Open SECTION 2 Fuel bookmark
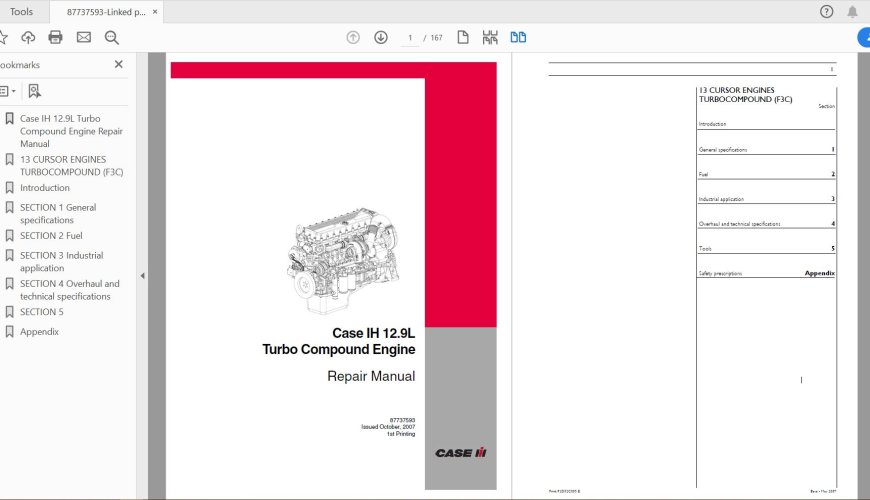This screenshot has height=500, width=870. click(51, 235)
